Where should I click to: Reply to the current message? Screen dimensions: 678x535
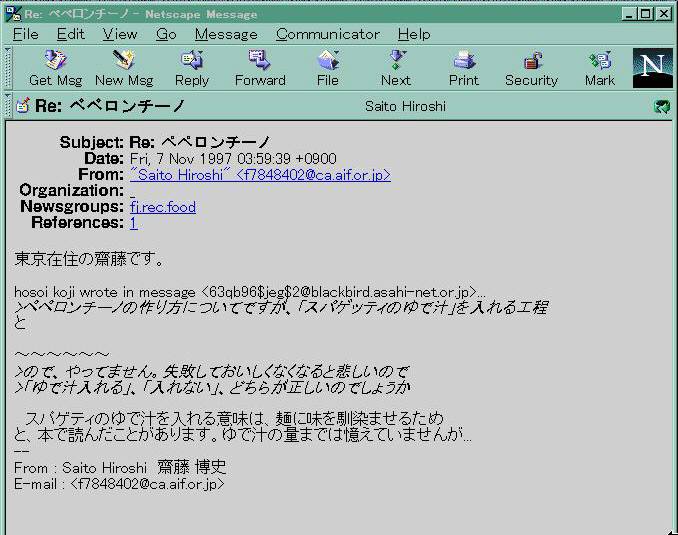tap(192, 68)
